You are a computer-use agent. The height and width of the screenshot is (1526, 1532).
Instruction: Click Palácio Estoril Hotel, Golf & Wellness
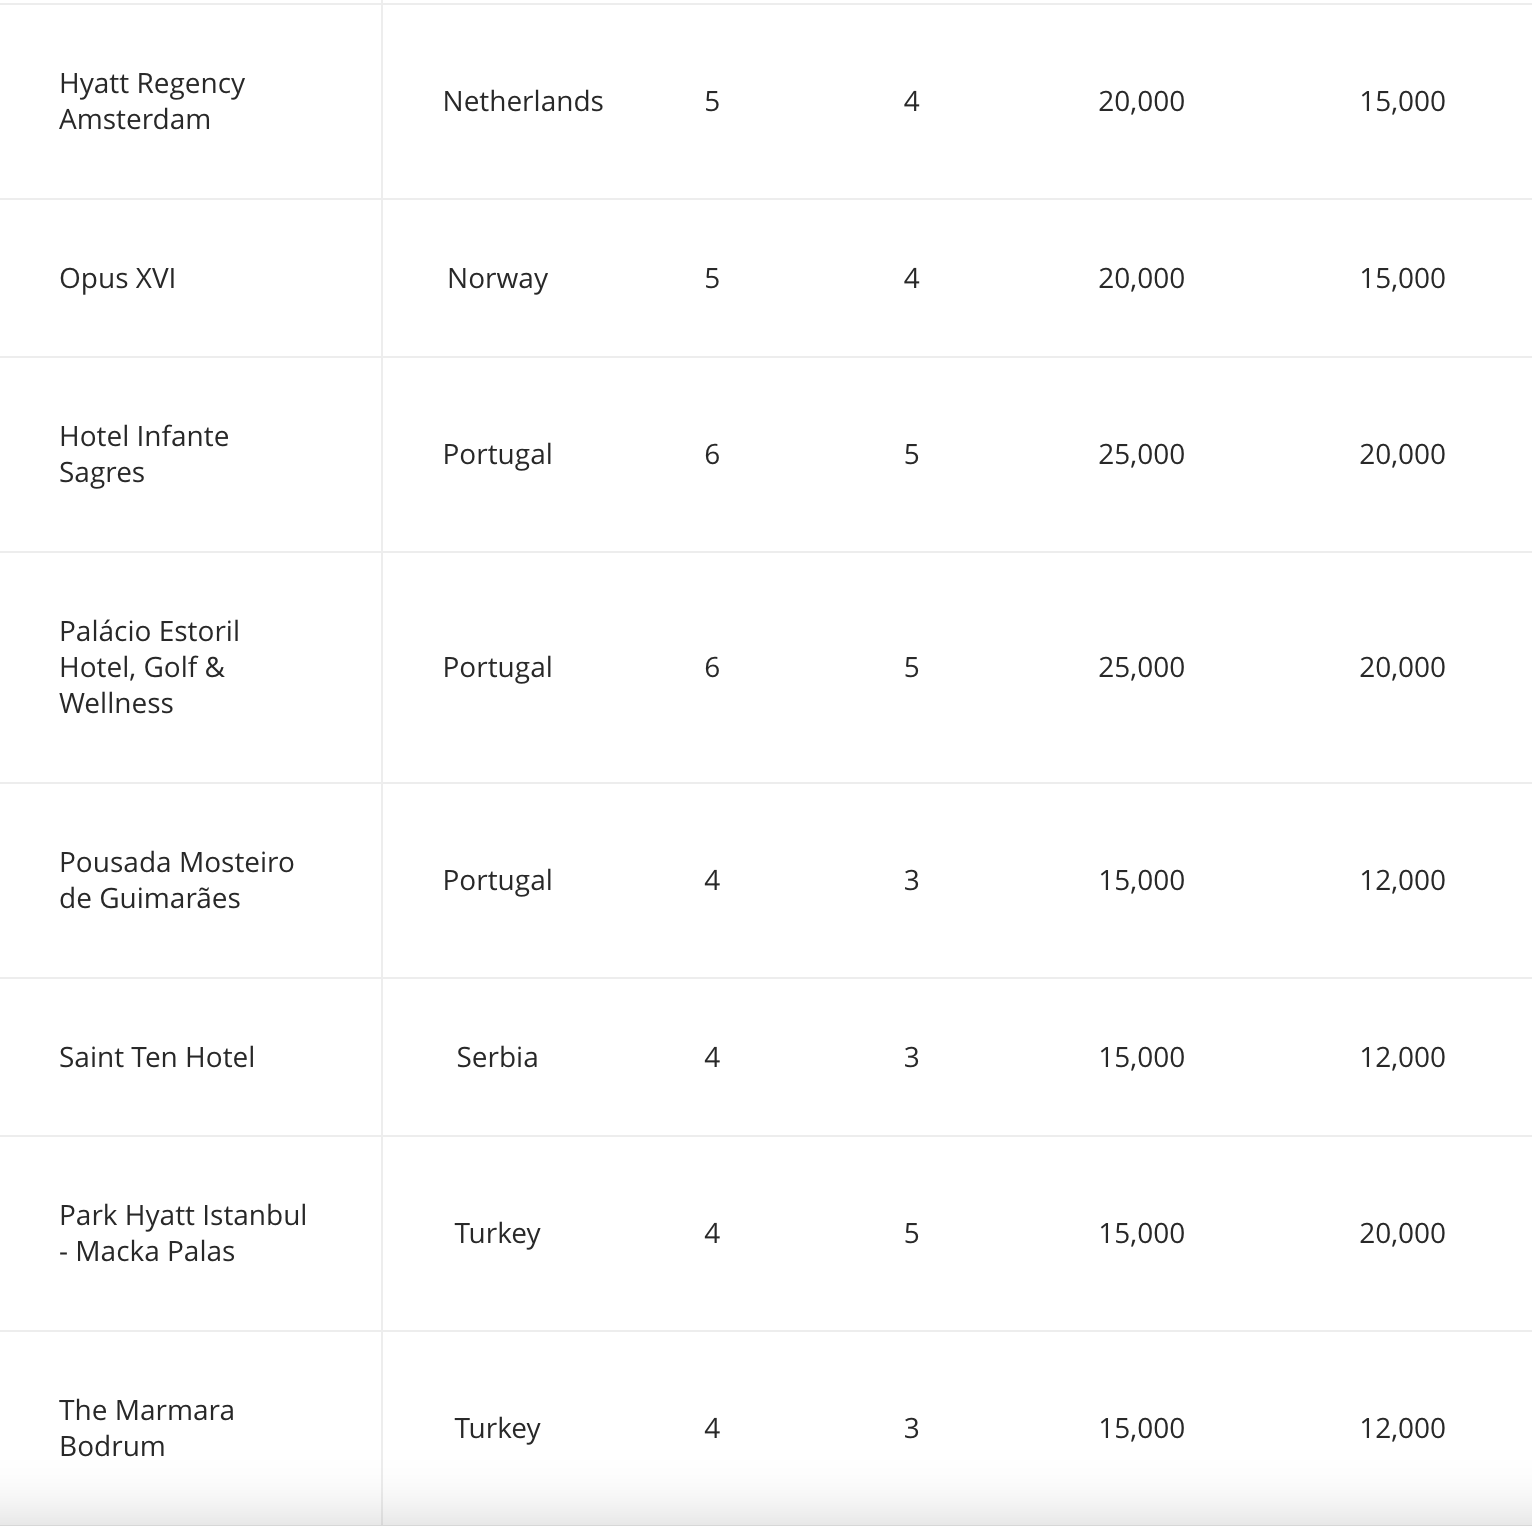click(150, 667)
